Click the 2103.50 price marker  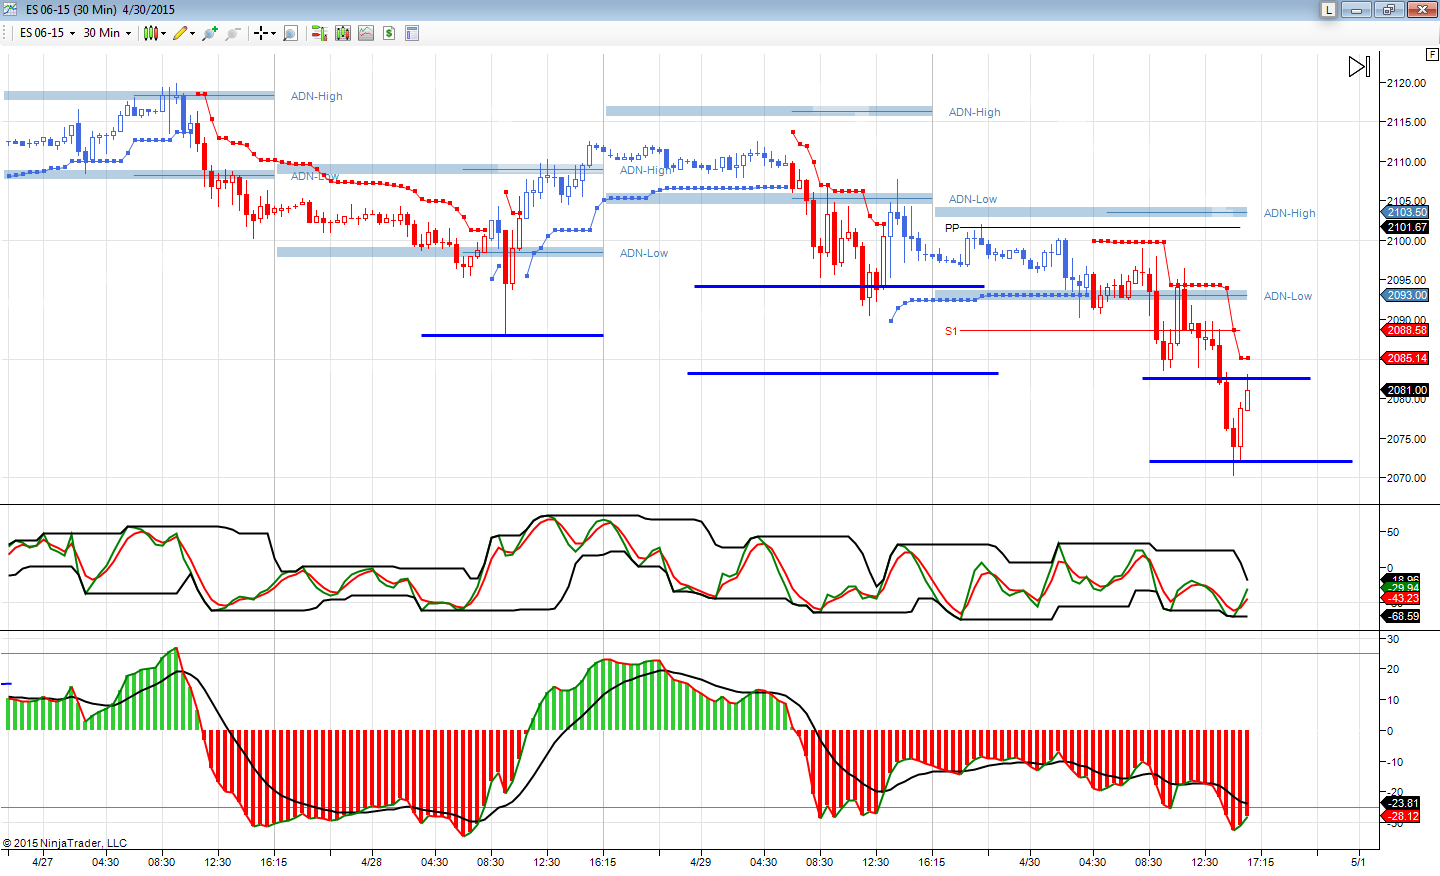pyautogui.click(x=1407, y=212)
